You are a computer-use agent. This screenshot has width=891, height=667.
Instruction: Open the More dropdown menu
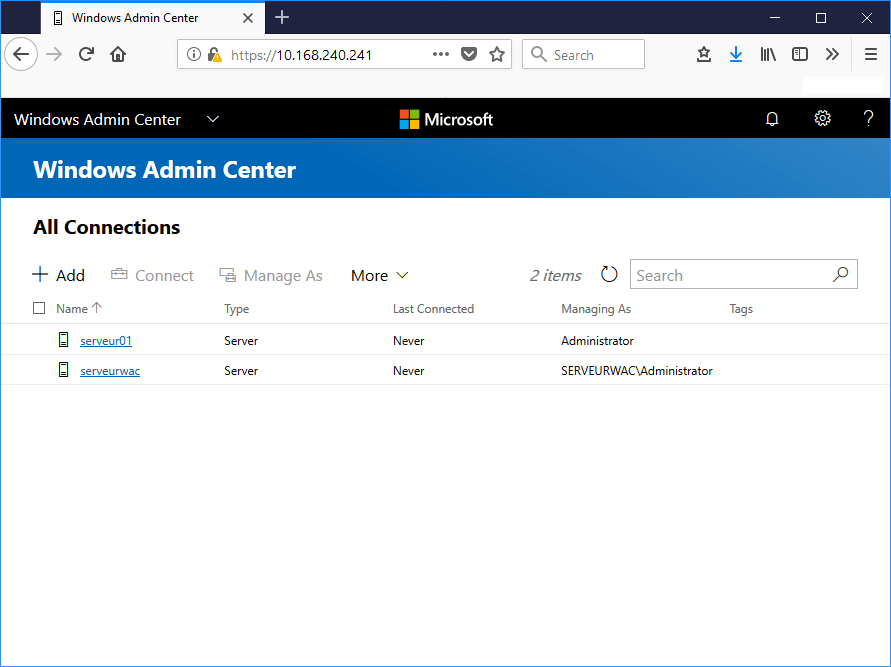click(380, 276)
